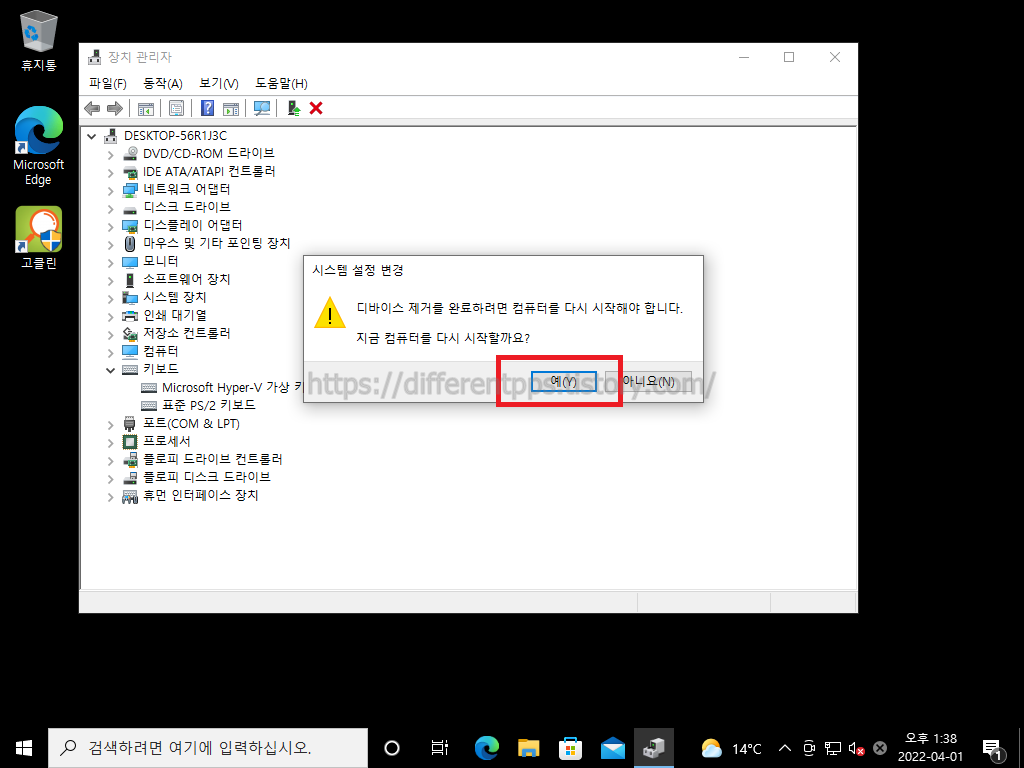The height and width of the screenshot is (768, 1024).
Task: Expand the 디스크 드라이브 node
Action: [x=110, y=209]
